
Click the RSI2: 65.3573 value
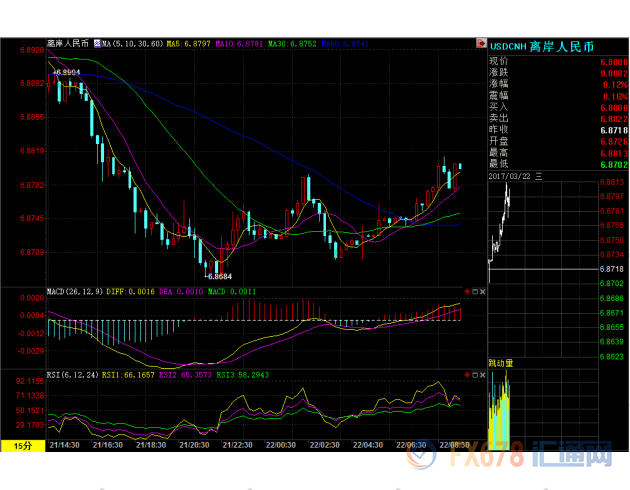(x=185, y=375)
